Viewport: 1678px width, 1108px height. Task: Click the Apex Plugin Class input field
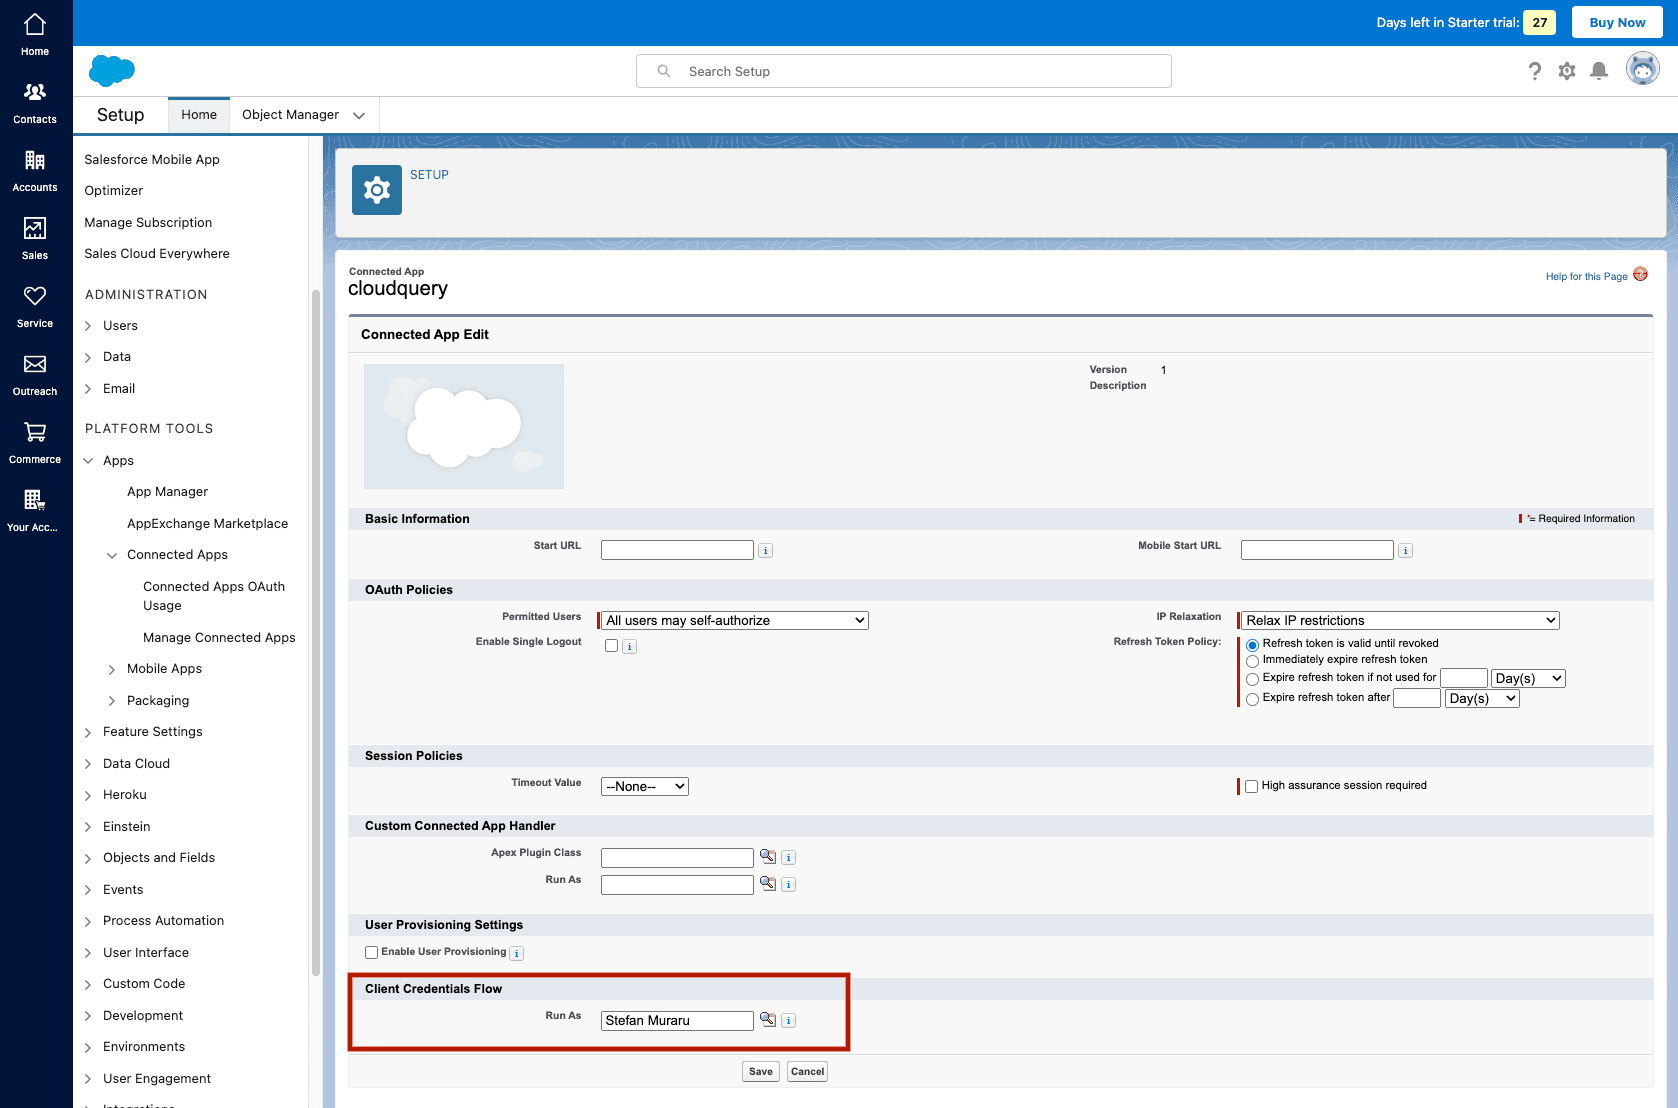coord(677,857)
